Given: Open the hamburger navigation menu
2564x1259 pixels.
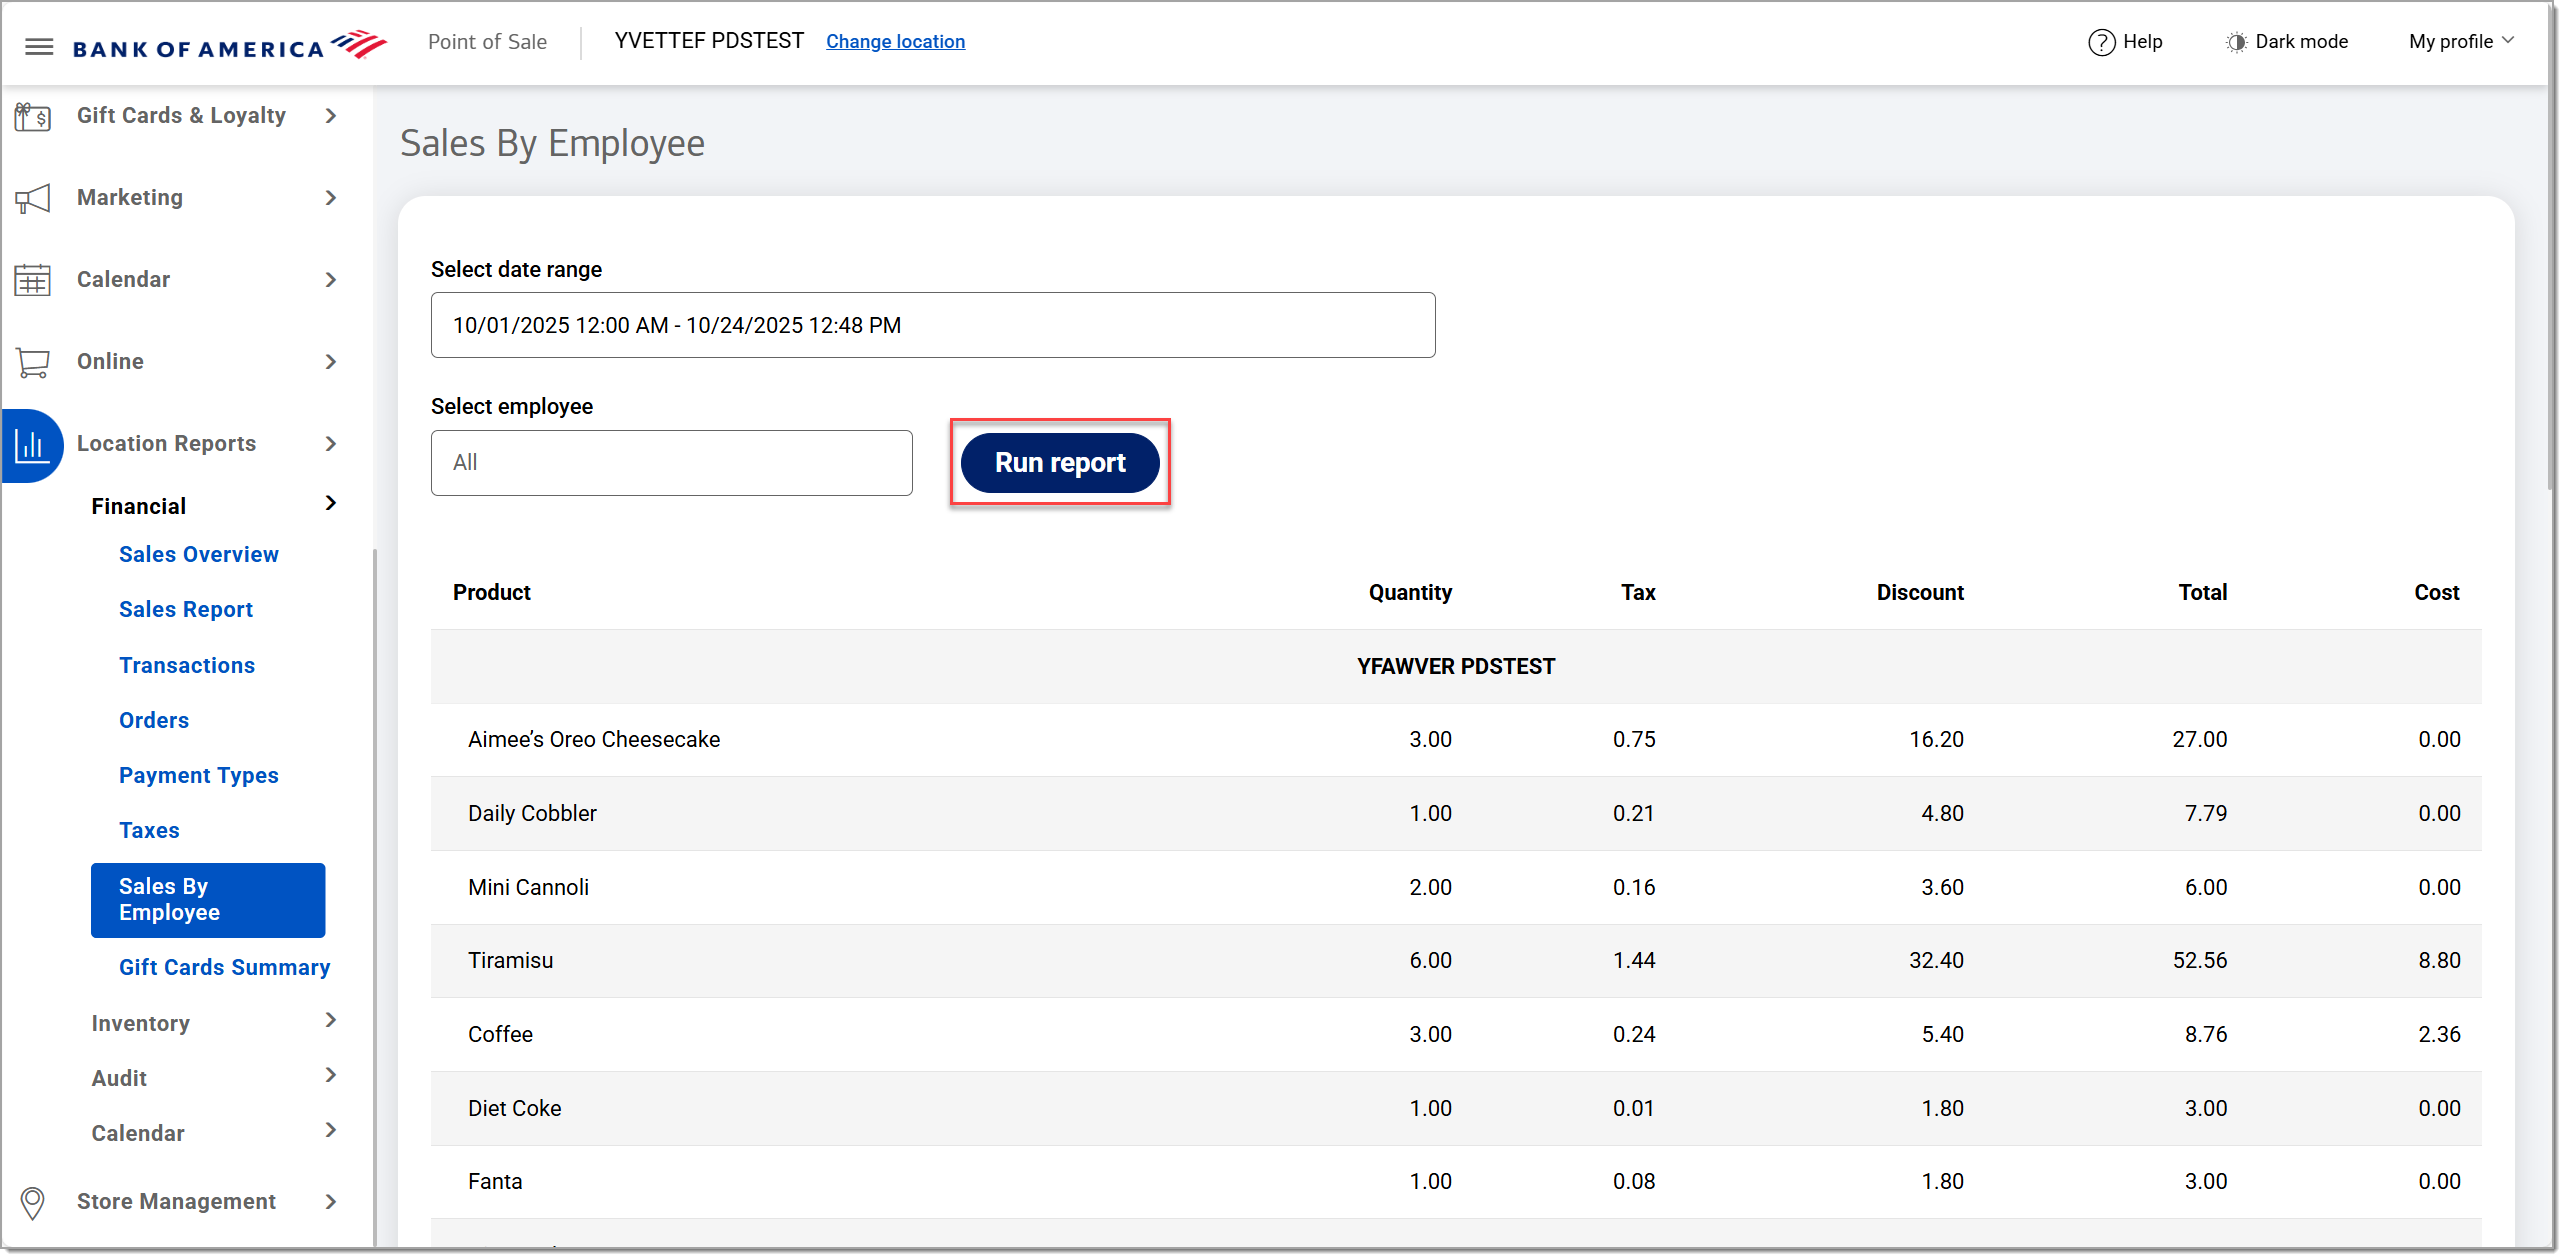Looking at the screenshot, I should tap(39, 45).
